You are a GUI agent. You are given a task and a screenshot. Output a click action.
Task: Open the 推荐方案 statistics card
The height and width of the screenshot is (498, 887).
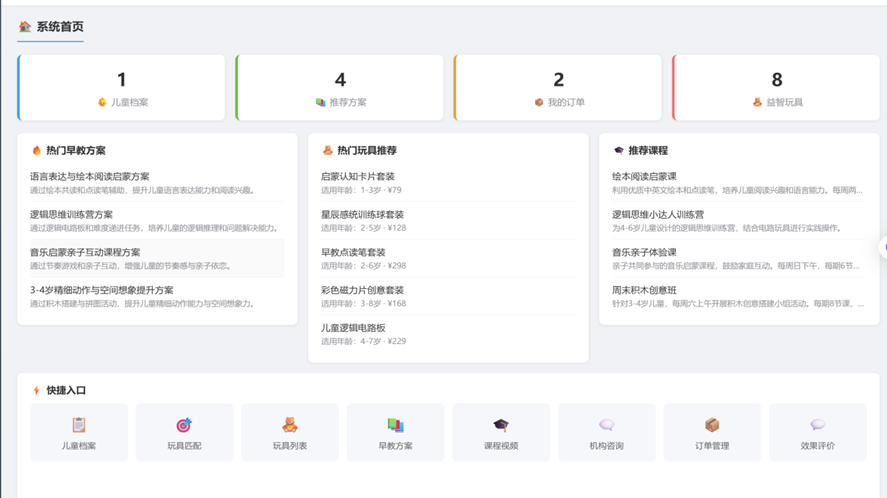tap(339, 88)
